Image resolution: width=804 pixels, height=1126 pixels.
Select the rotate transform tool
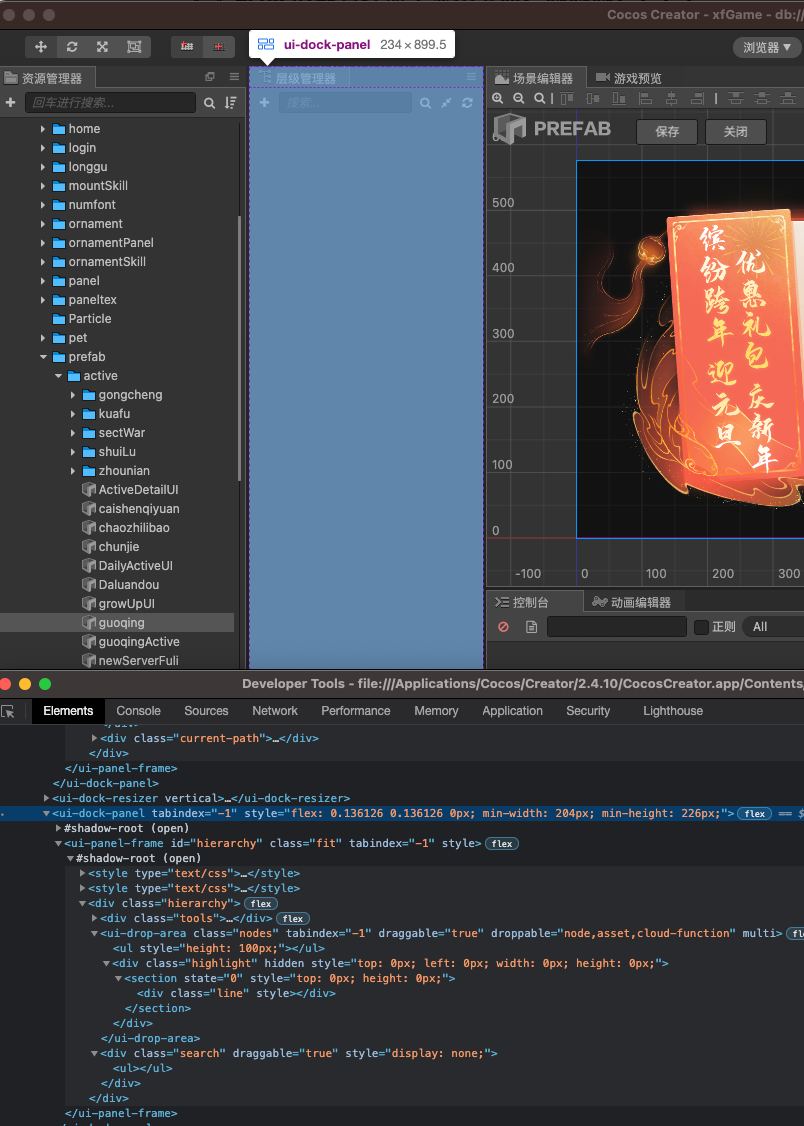[x=72, y=47]
